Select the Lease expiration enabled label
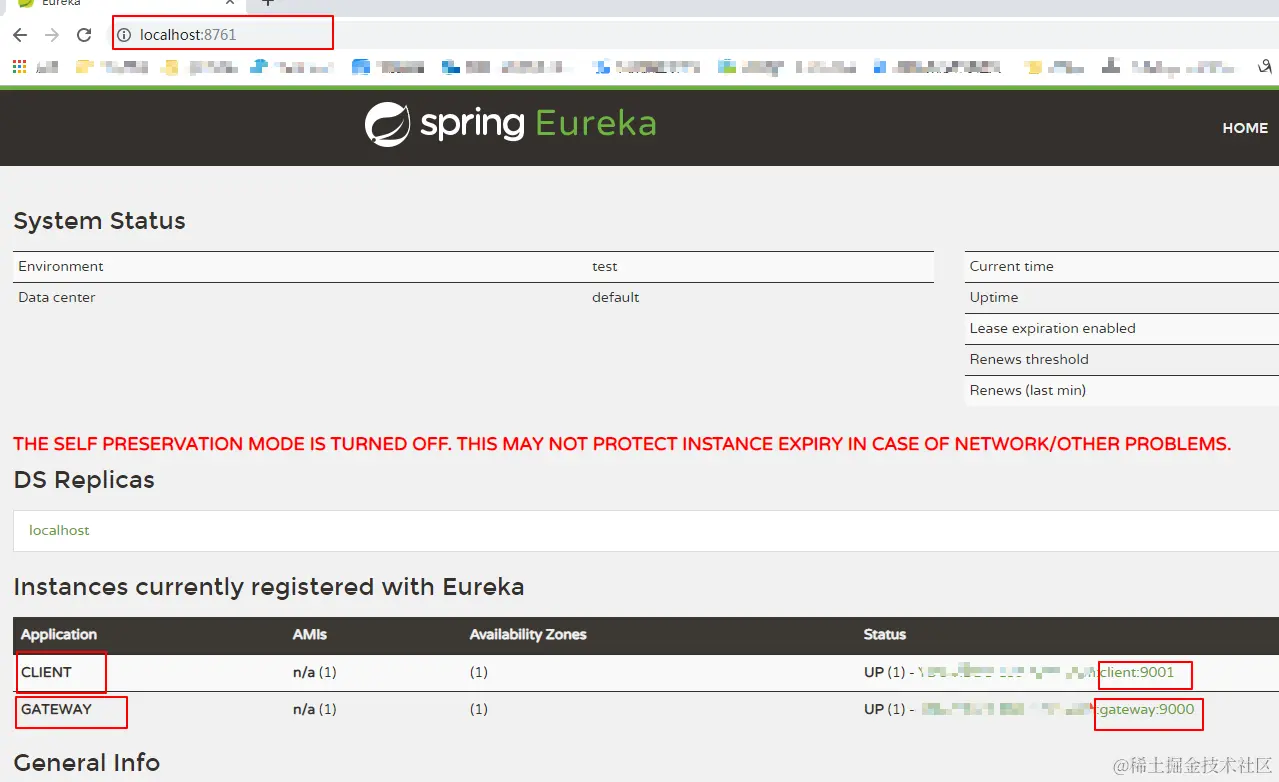This screenshot has height=782, width=1279. click(1052, 328)
